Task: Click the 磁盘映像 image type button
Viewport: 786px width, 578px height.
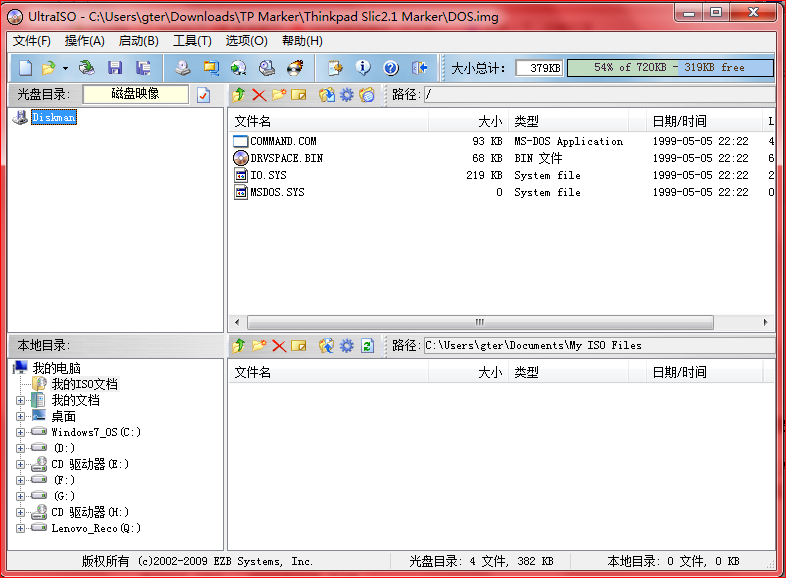Action: coord(135,94)
